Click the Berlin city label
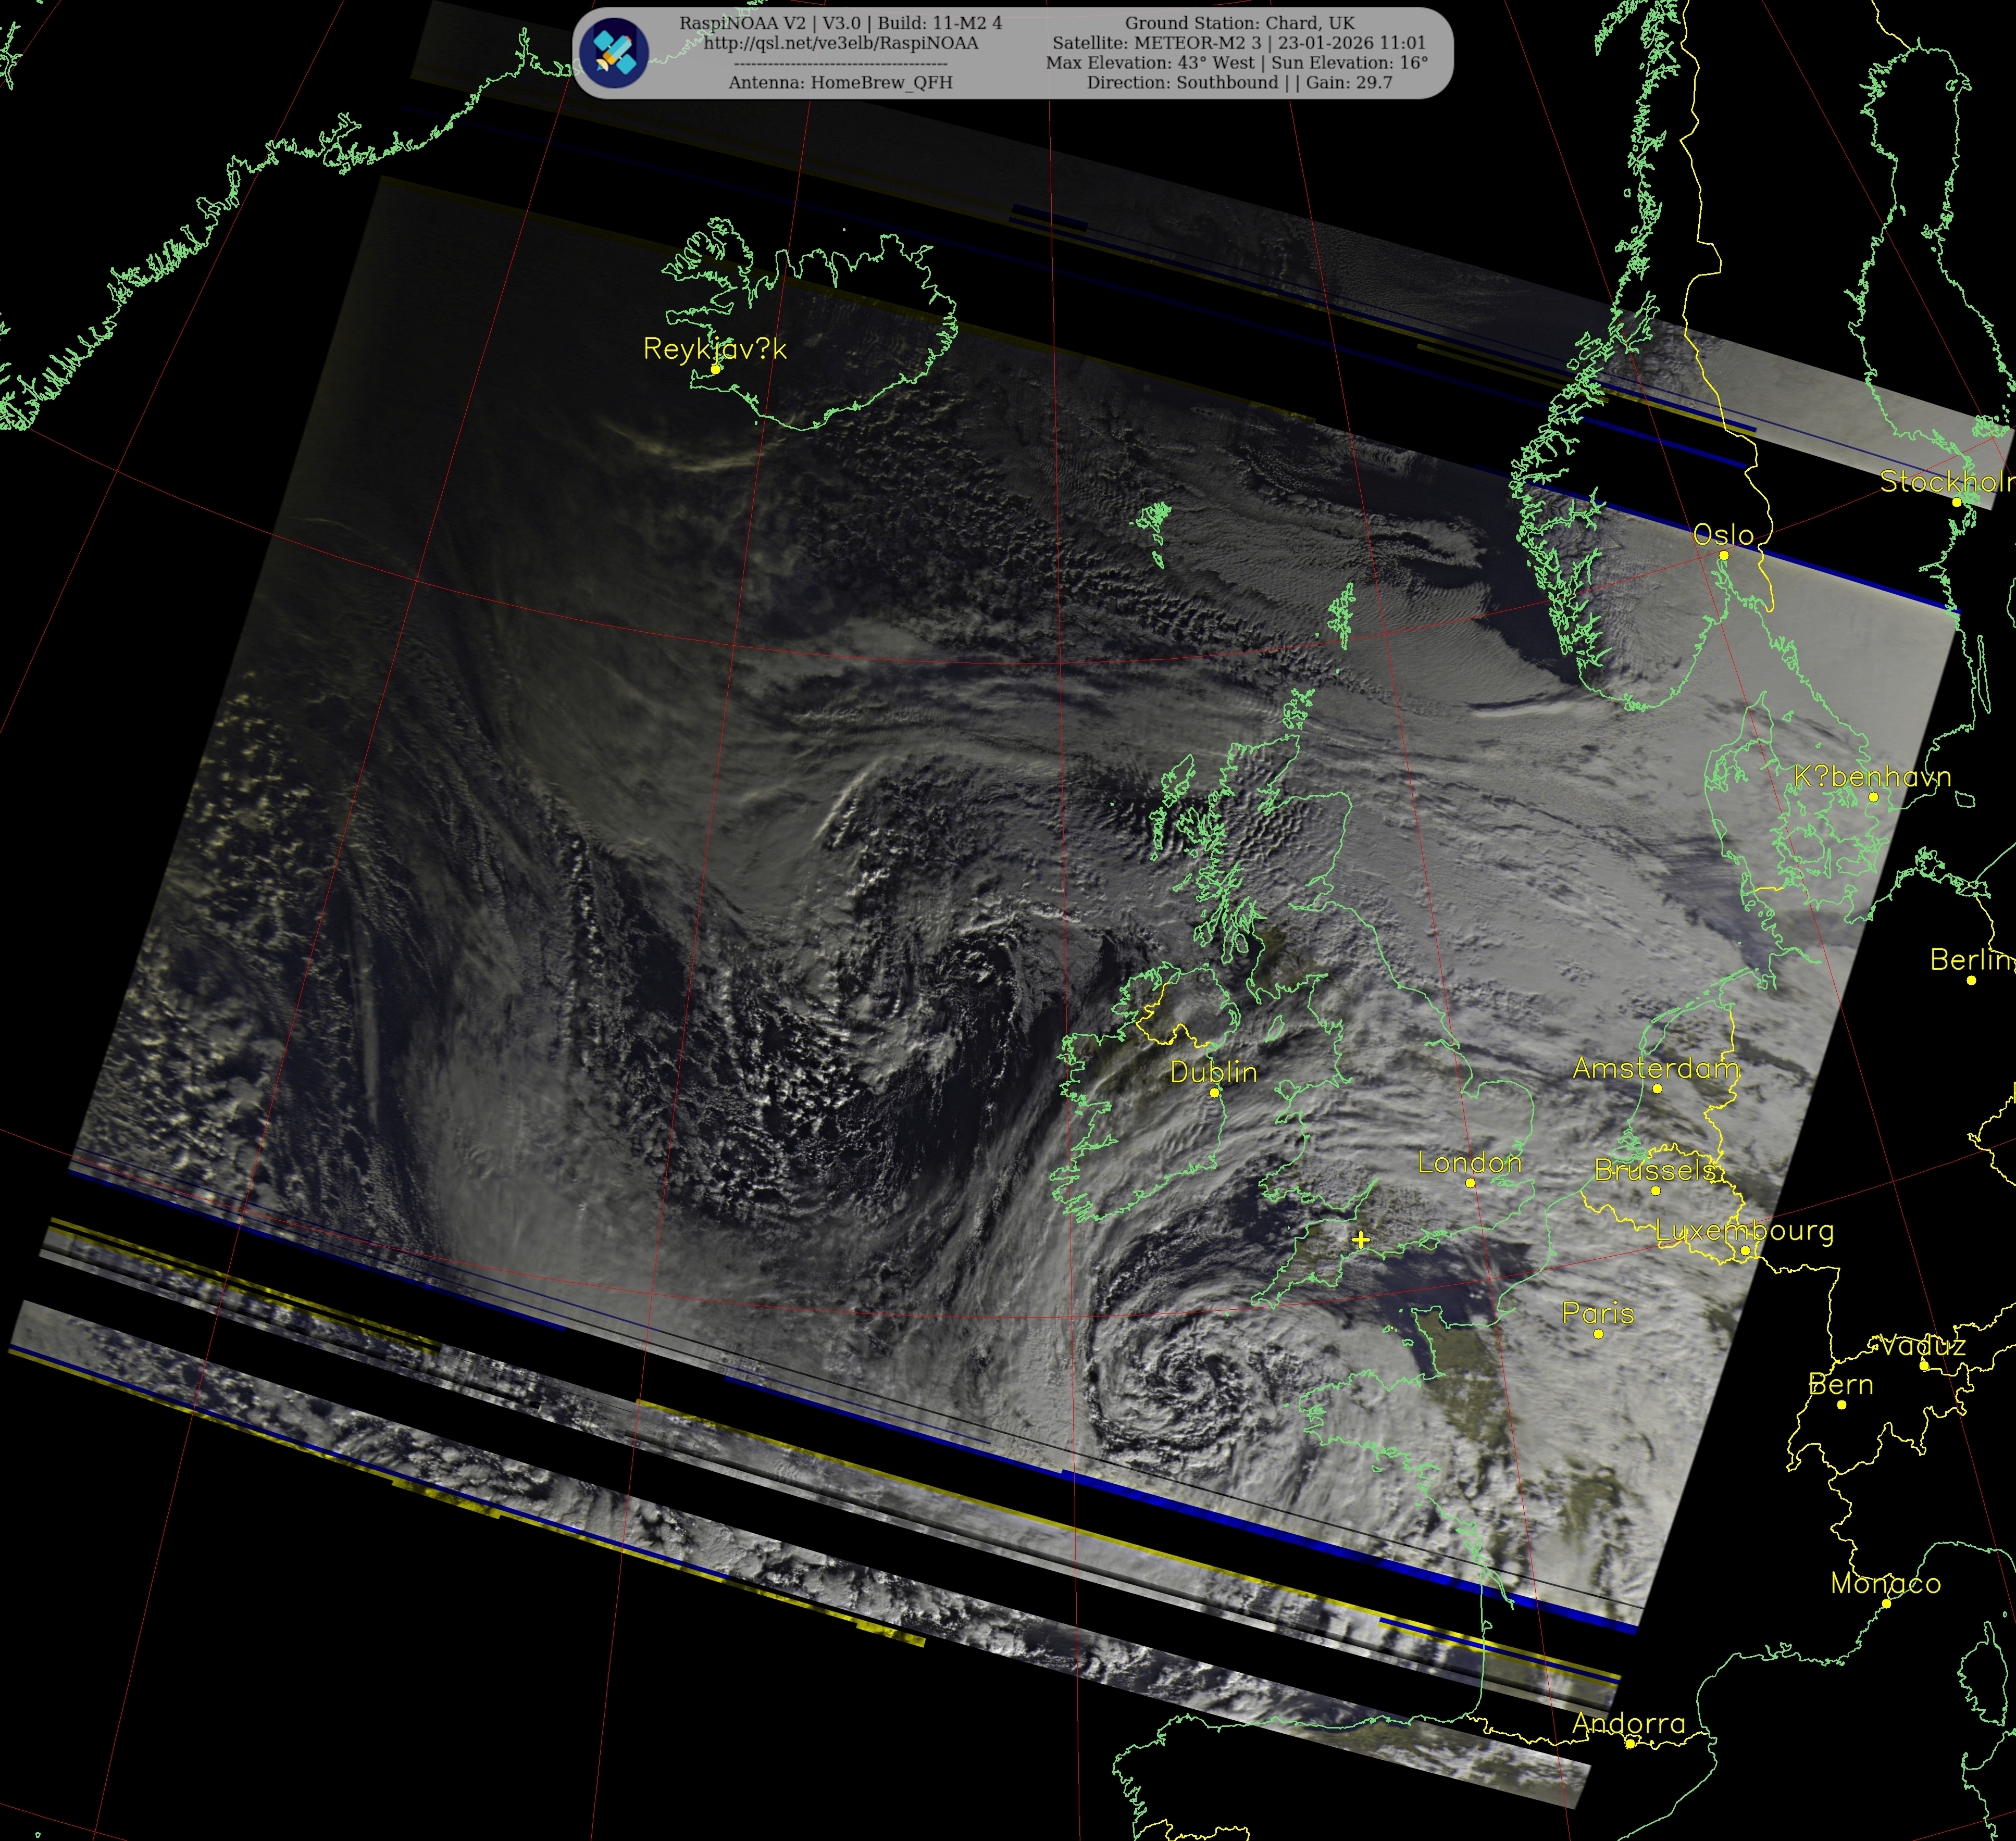The image size is (2016, 1841). pyautogui.click(x=1970, y=960)
